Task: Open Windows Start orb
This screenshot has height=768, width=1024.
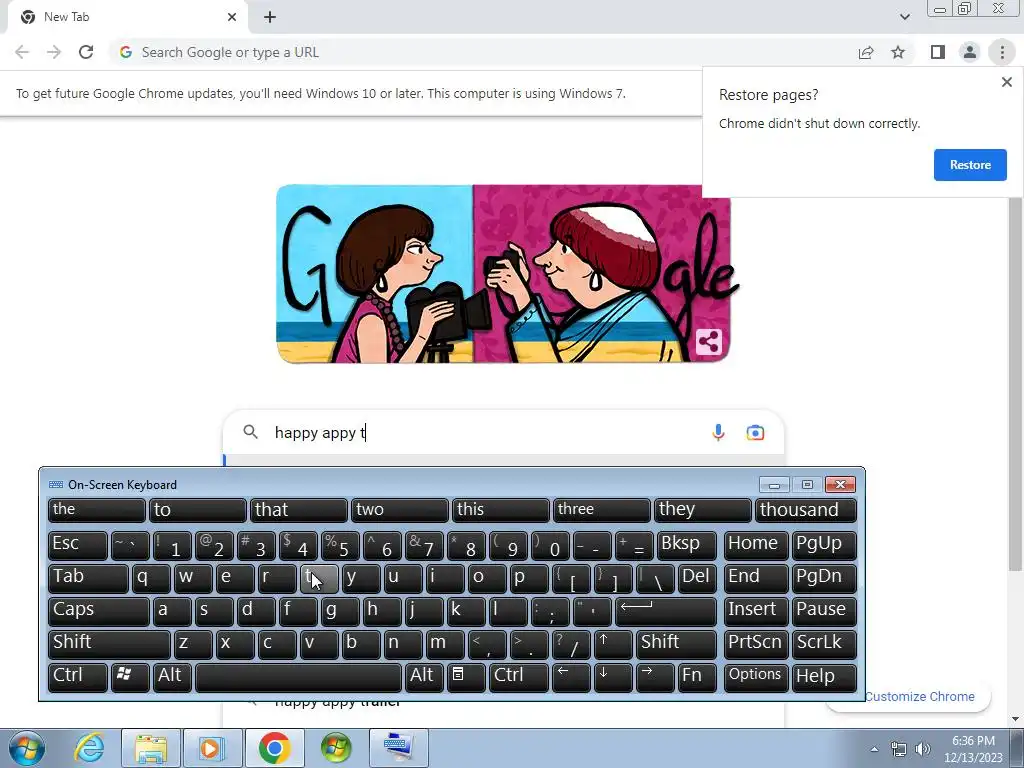Action: [x=26, y=748]
